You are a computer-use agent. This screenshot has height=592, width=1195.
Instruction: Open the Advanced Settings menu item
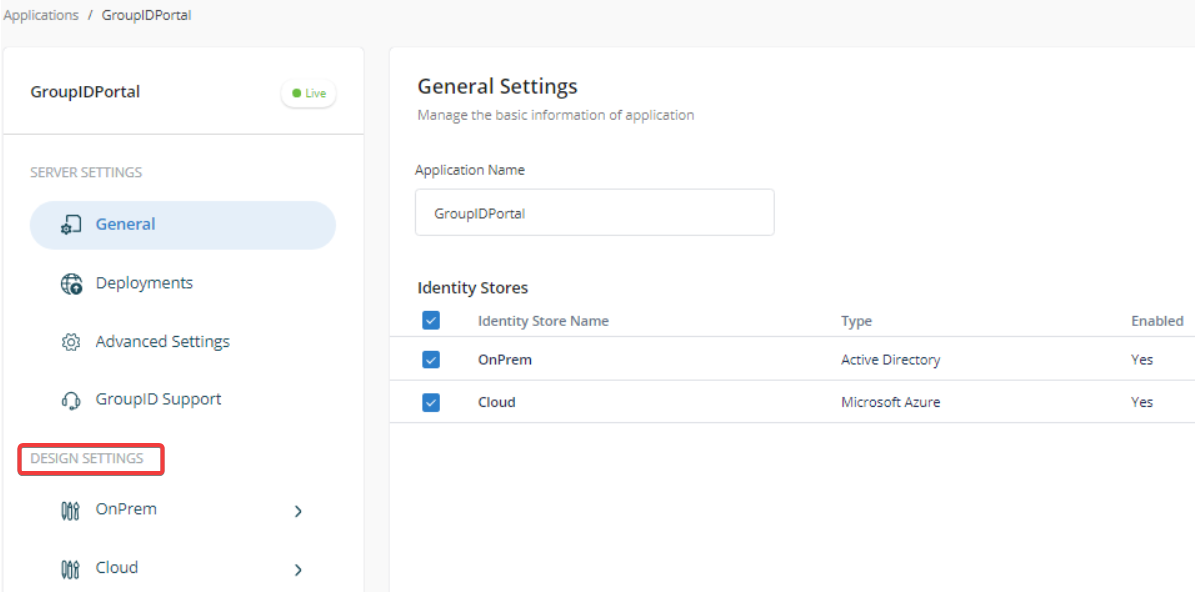(x=162, y=342)
